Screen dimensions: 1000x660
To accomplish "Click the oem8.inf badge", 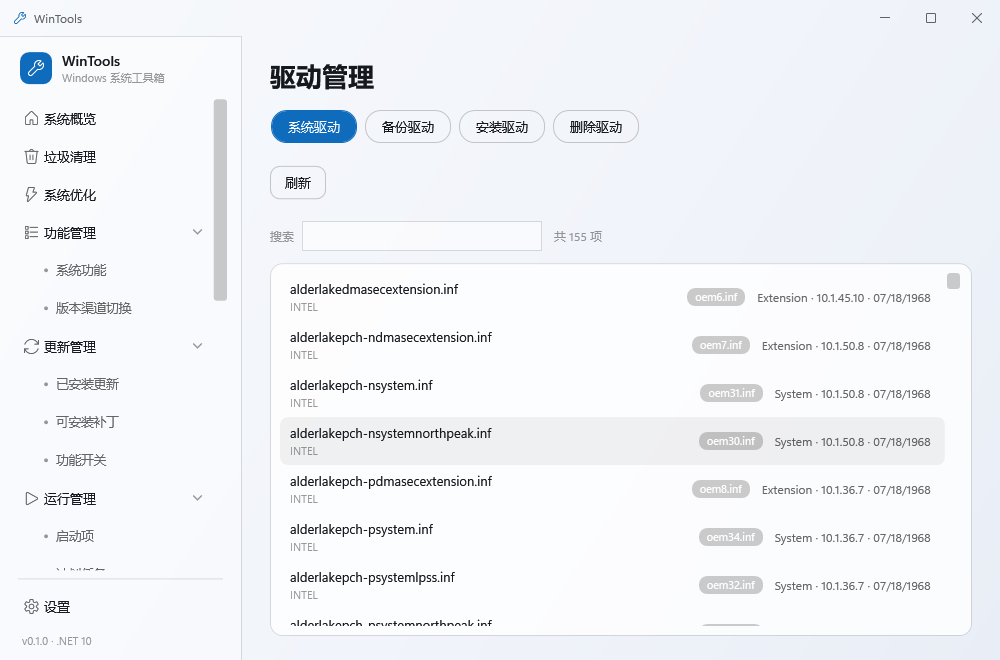I will 721,489.
